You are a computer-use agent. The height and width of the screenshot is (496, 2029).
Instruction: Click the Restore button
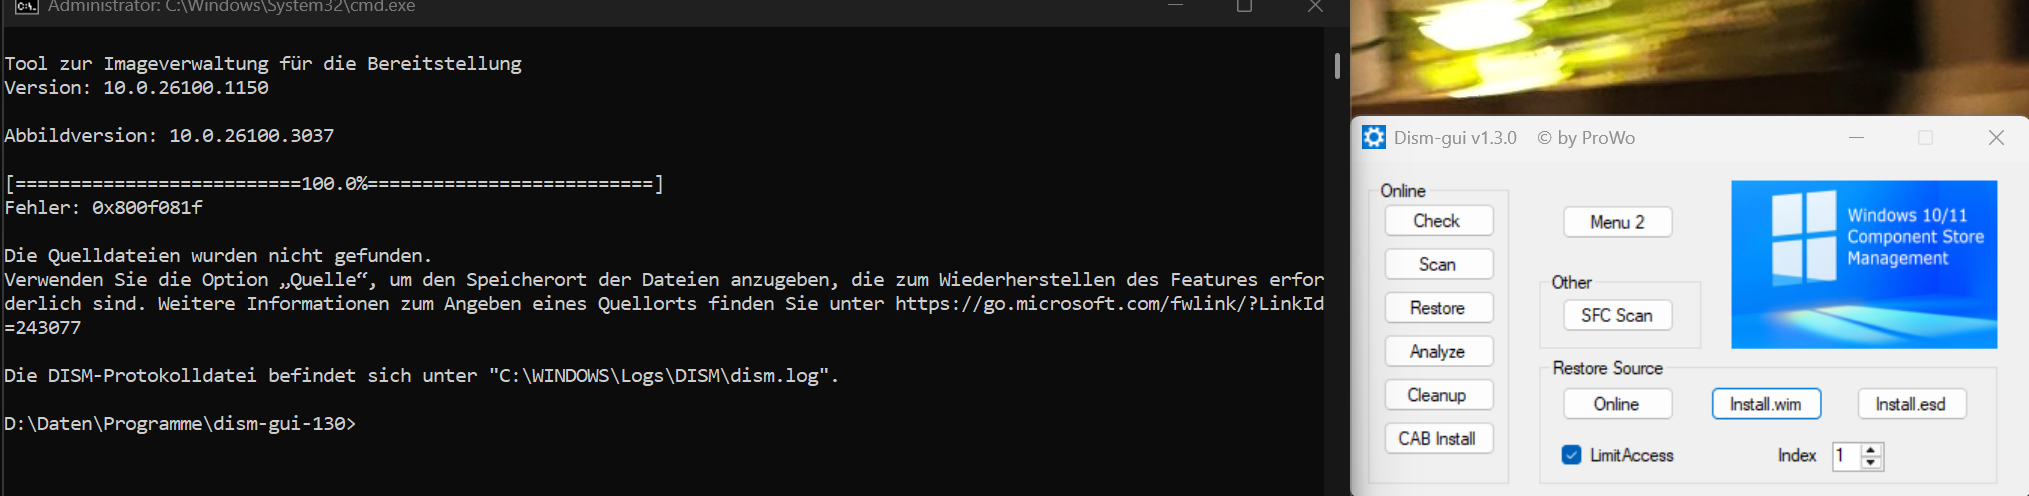coord(1438,308)
